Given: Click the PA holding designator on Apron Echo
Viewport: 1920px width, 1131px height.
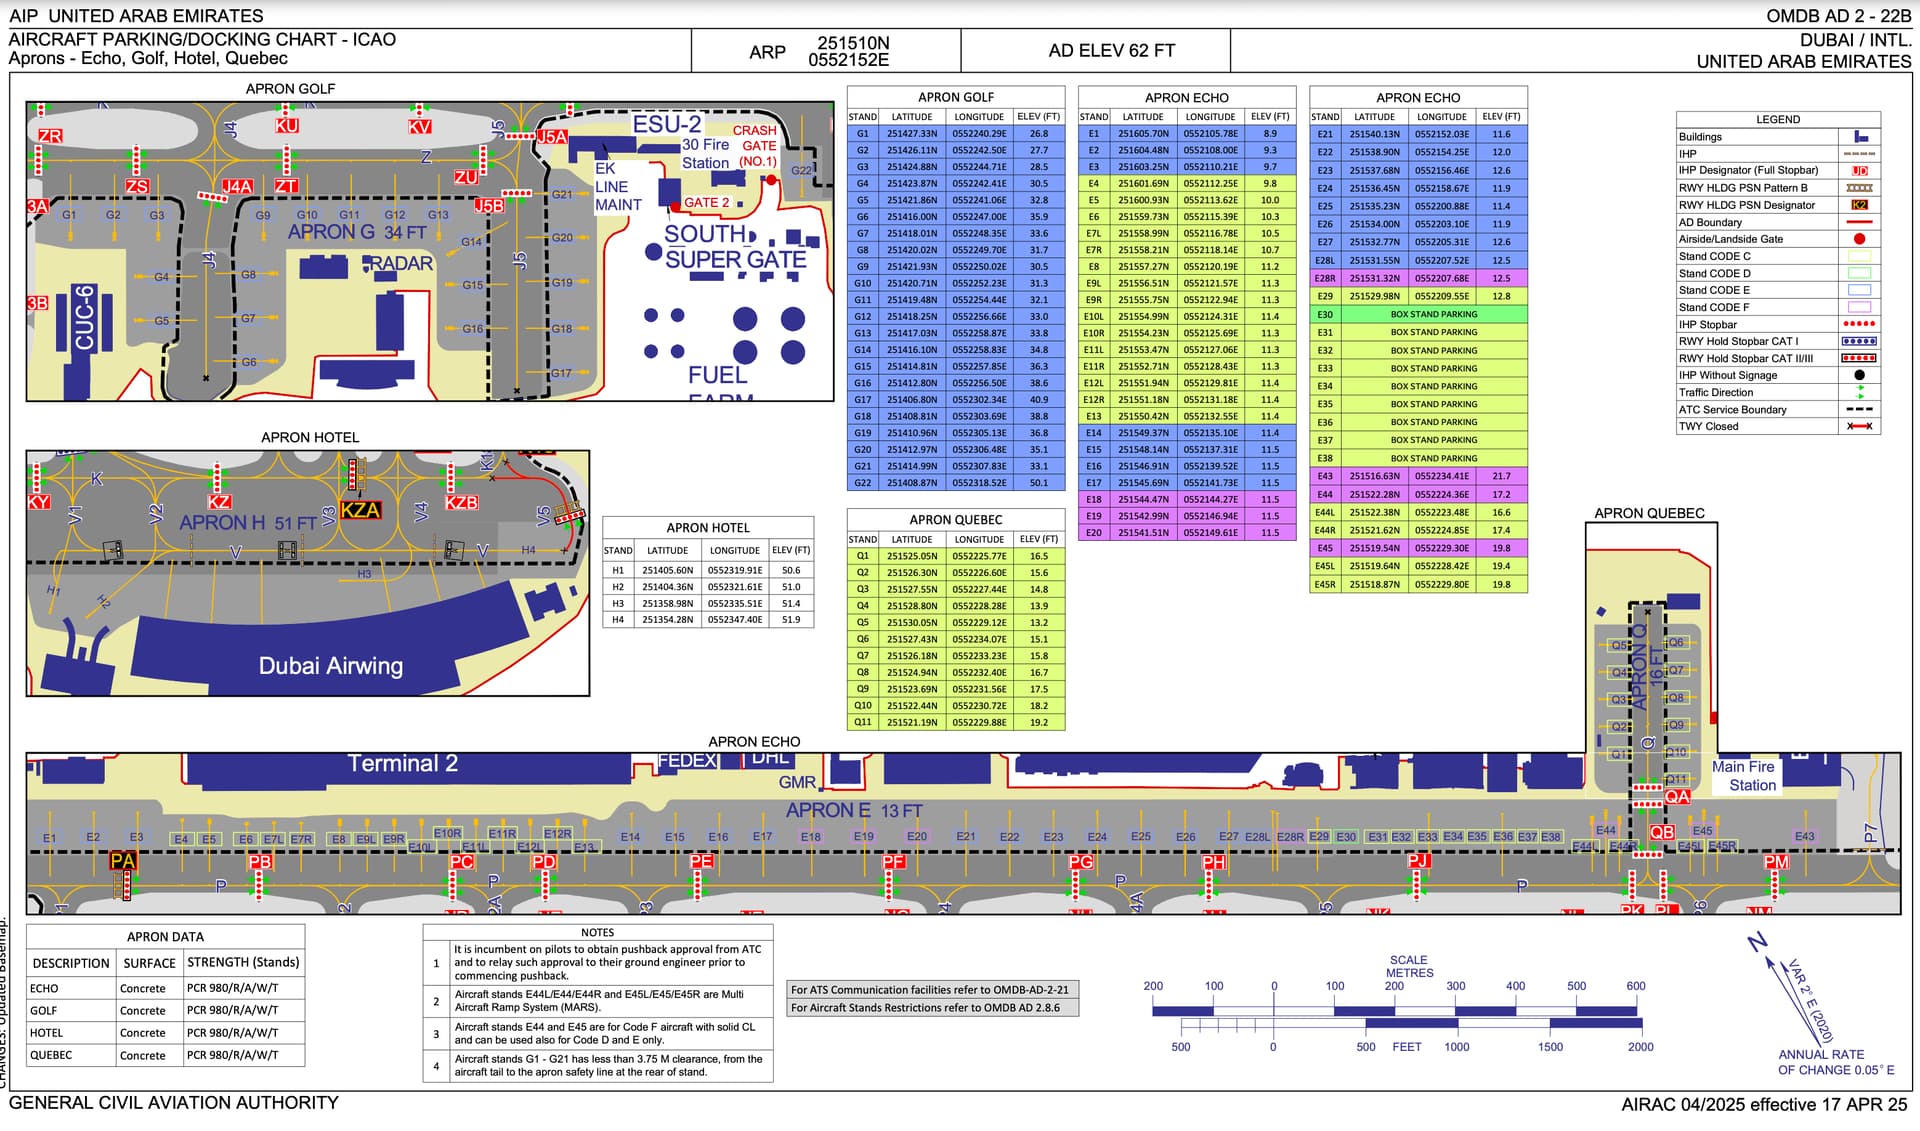Looking at the screenshot, I should pyautogui.click(x=123, y=861).
